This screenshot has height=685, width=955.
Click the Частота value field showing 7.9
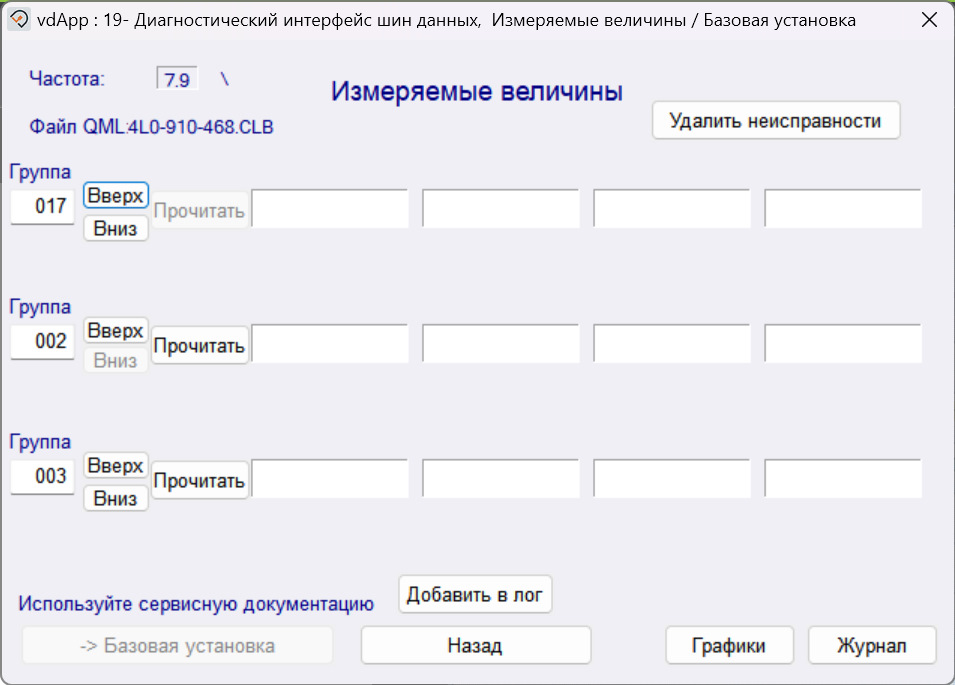point(176,79)
